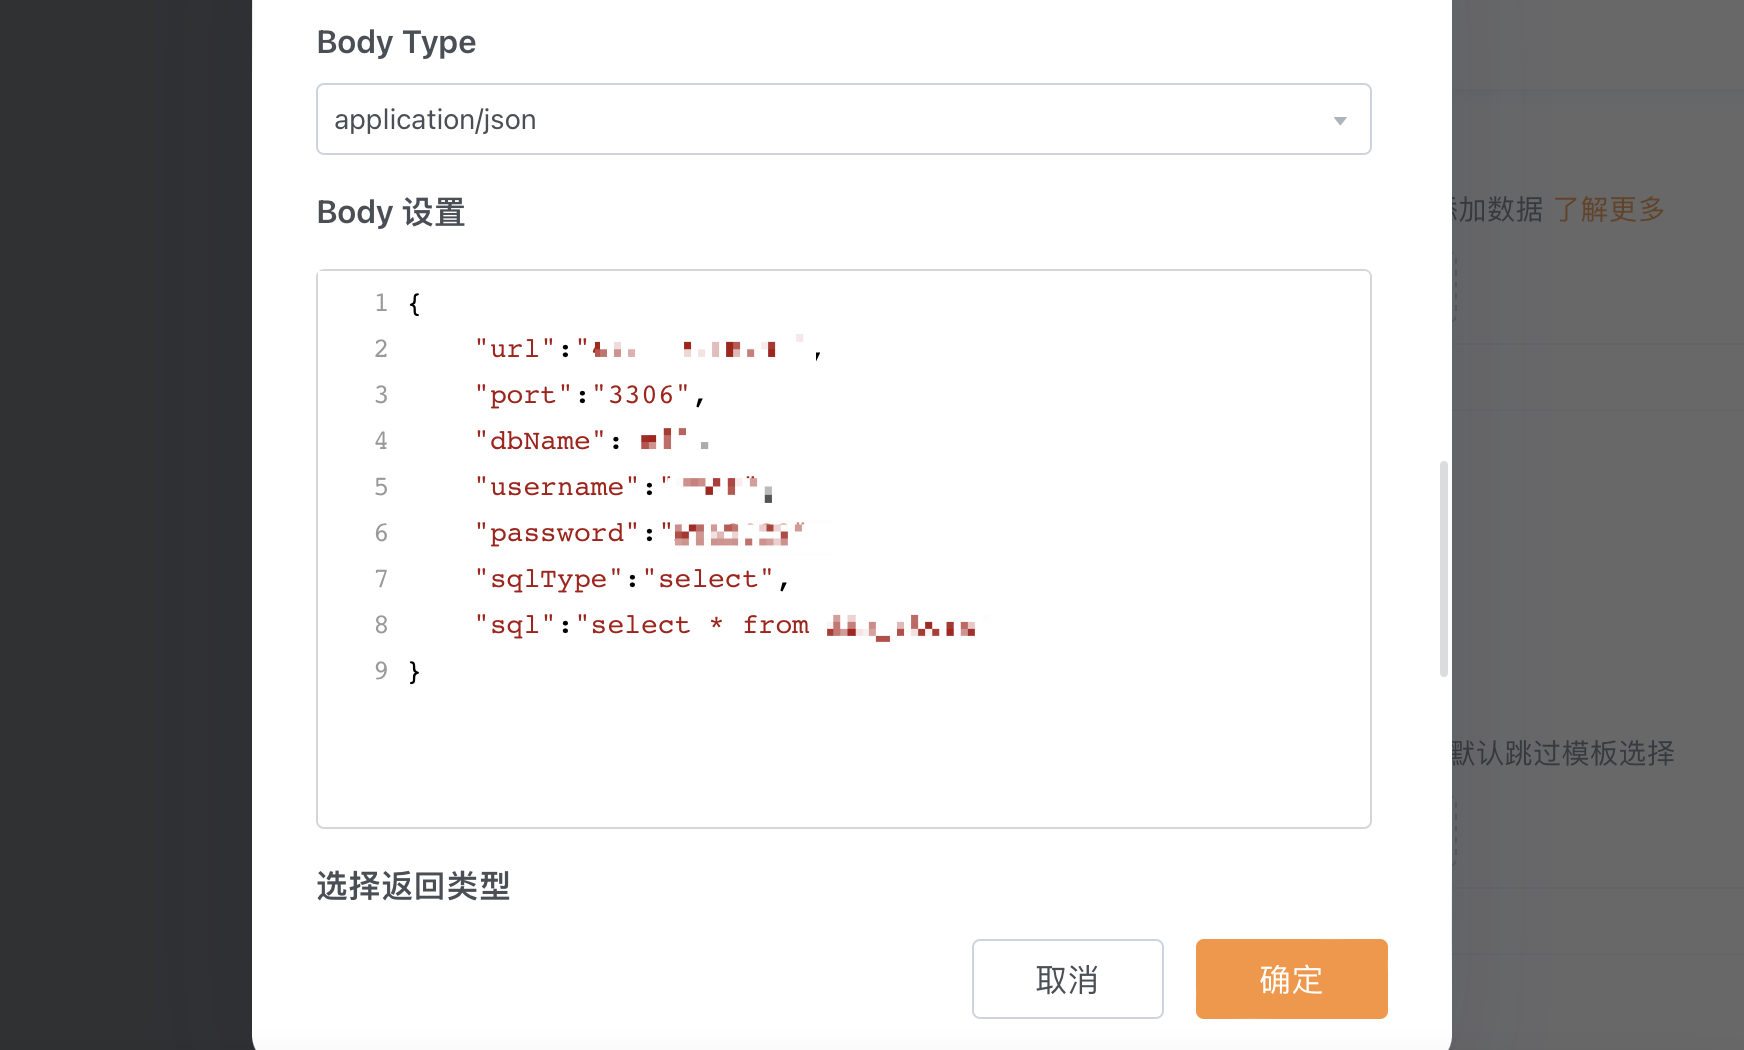This screenshot has width=1744, height=1050.
Task: Click line number 5 in the editor gutter
Action: 381,487
